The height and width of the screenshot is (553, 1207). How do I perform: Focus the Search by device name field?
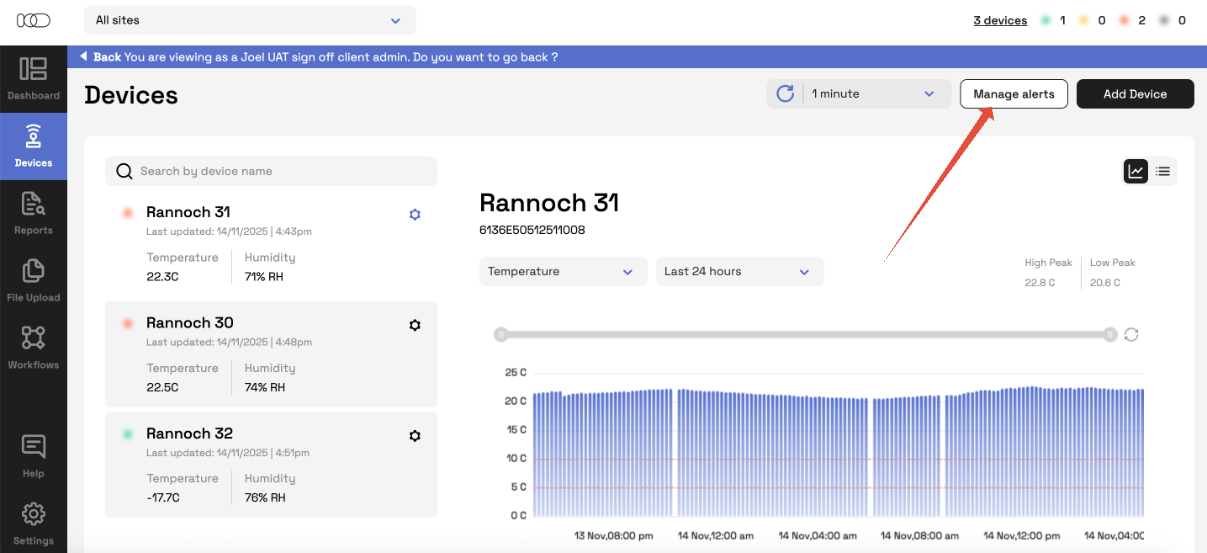click(x=271, y=171)
